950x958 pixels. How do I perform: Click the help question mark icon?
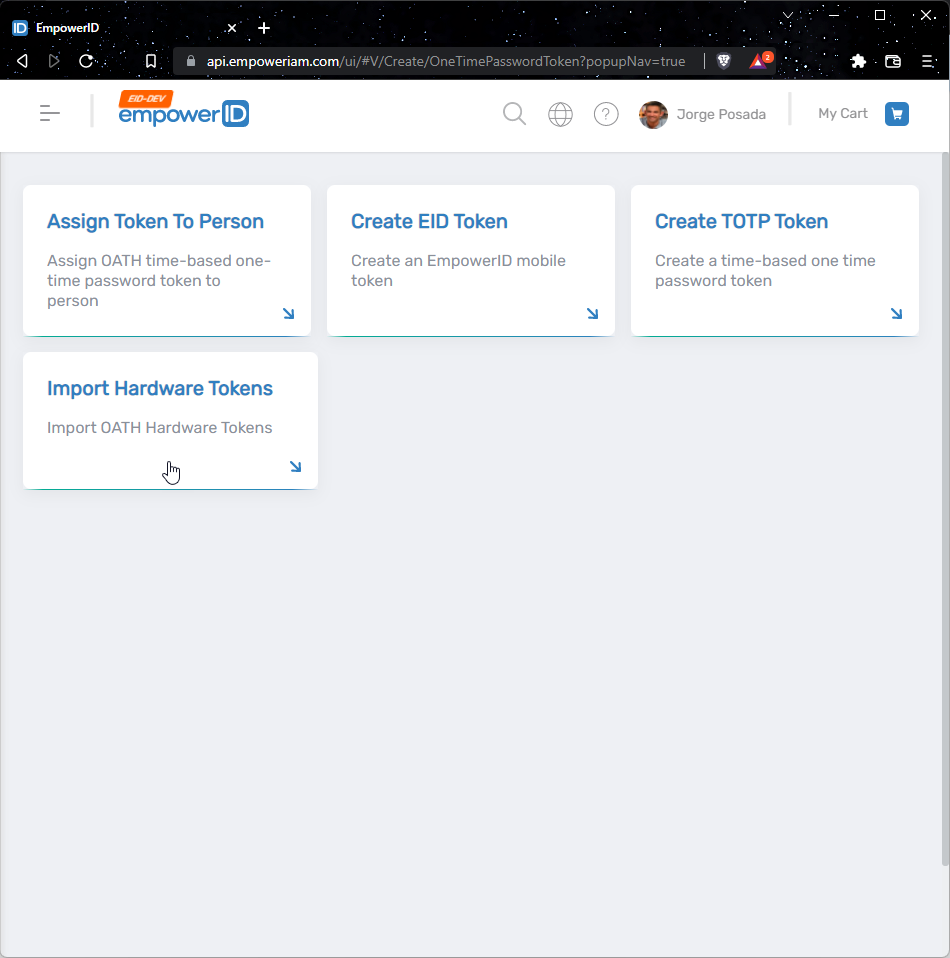(x=606, y=114)
